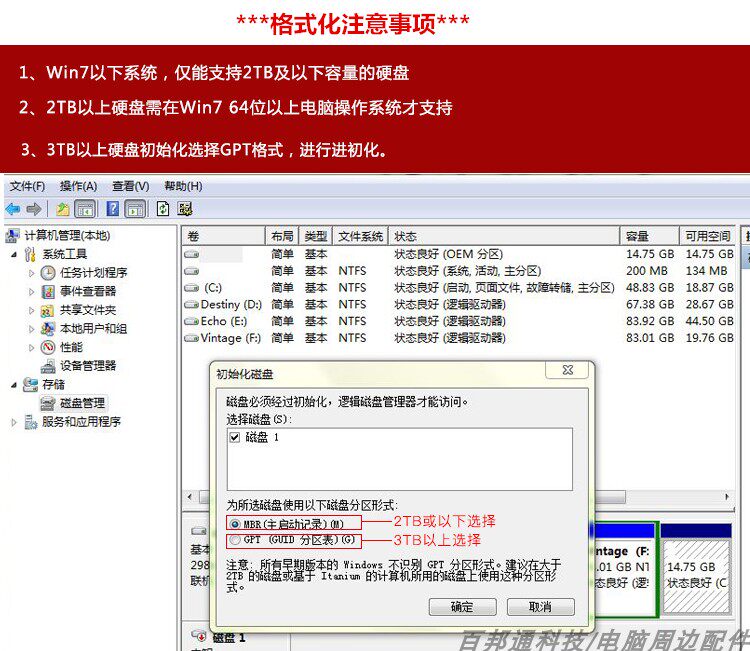Open Task Scheduler (任务计划程序) item
Screen dimensions: 750x651
click(x=94, y=273)
